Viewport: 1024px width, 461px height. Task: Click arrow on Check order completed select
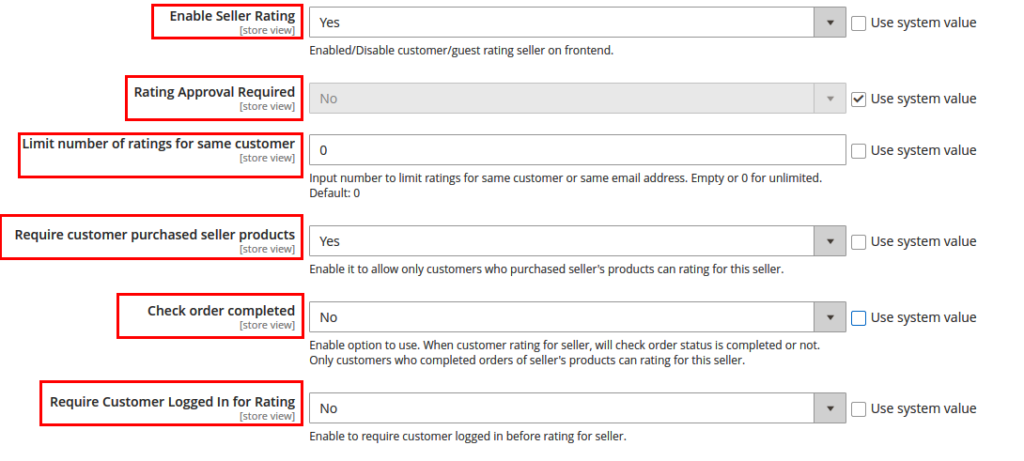click(x=829, y=317)
